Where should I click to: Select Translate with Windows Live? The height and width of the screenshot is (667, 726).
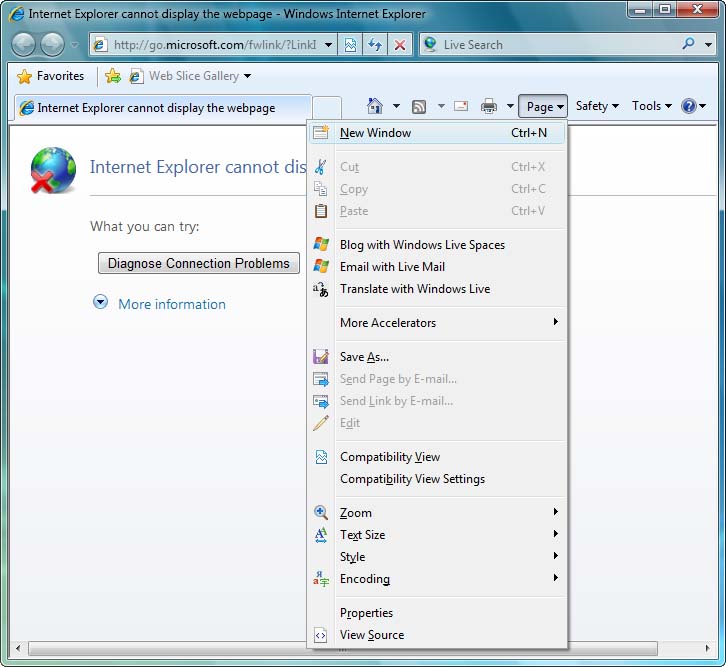pos(415,289)
